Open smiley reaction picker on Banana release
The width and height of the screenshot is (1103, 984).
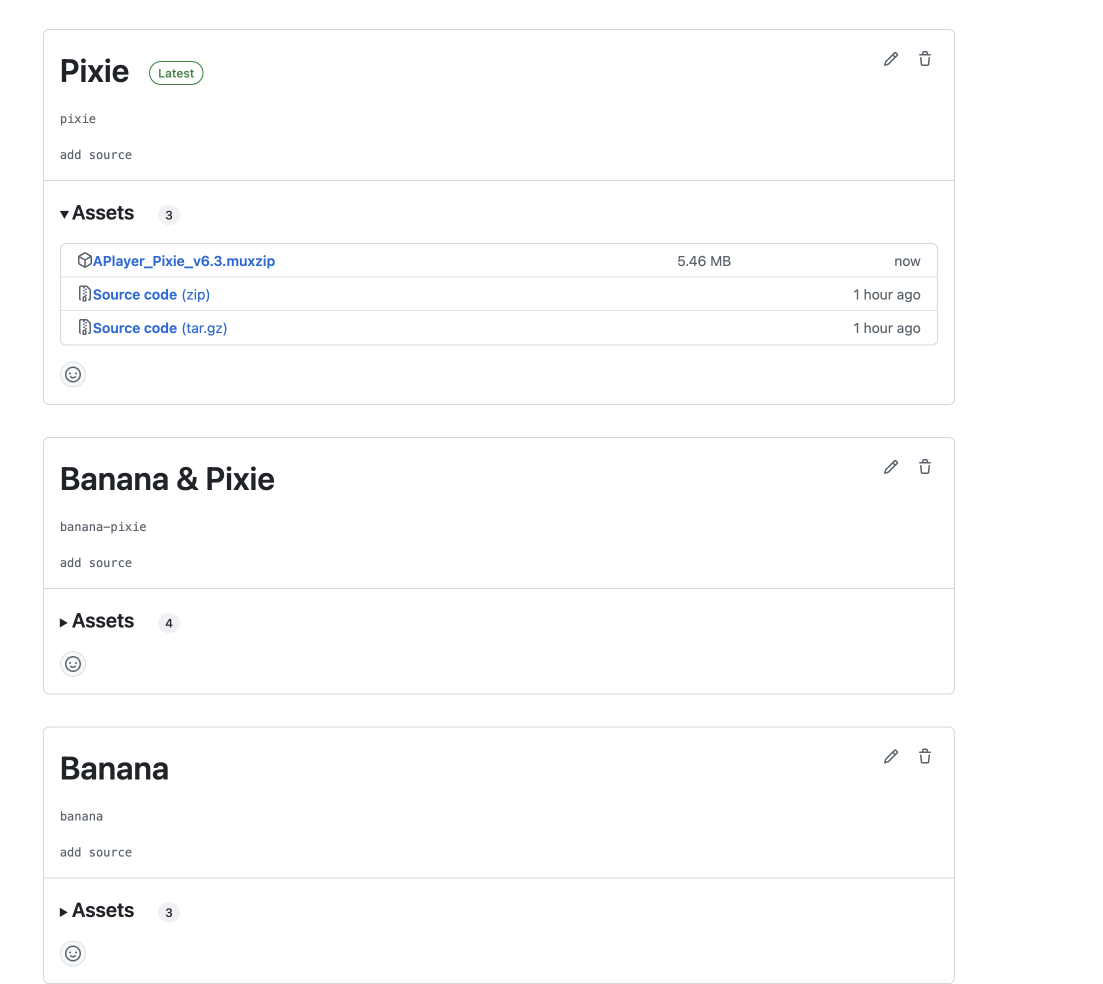[73, 953]
